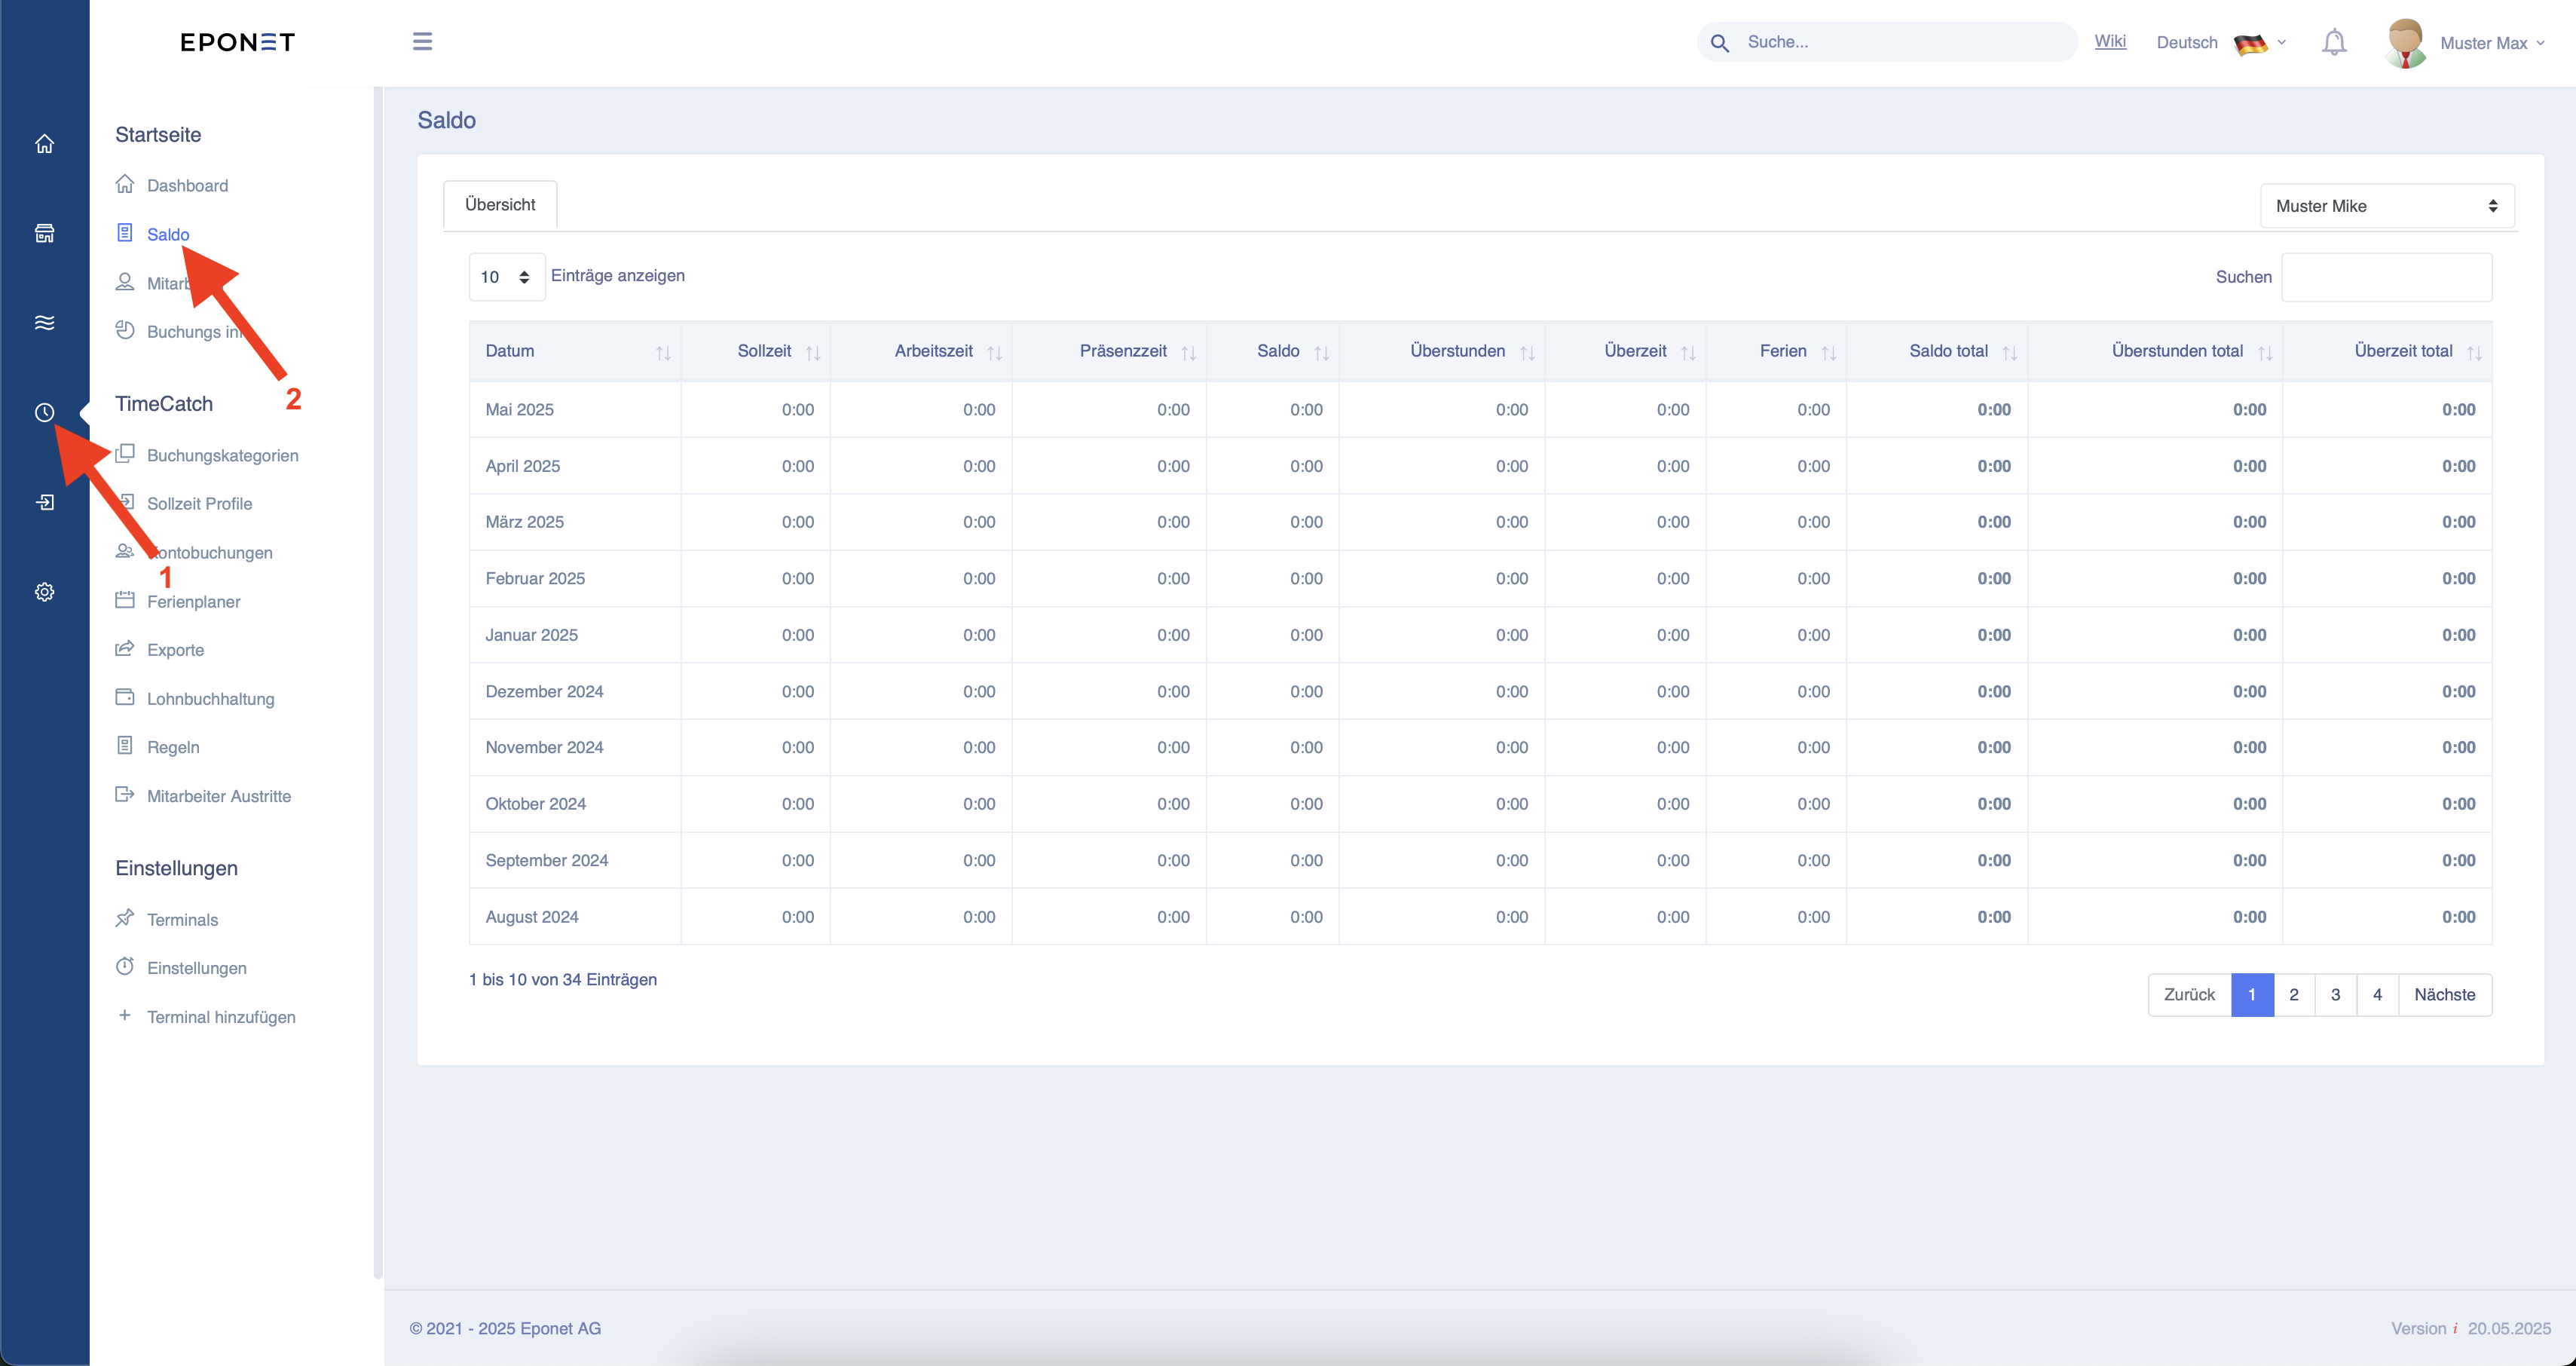The width and height of the screenshot is (2576, 1366).
Task: Sort by Ferien column arrows
Action: click(1829, 352)
